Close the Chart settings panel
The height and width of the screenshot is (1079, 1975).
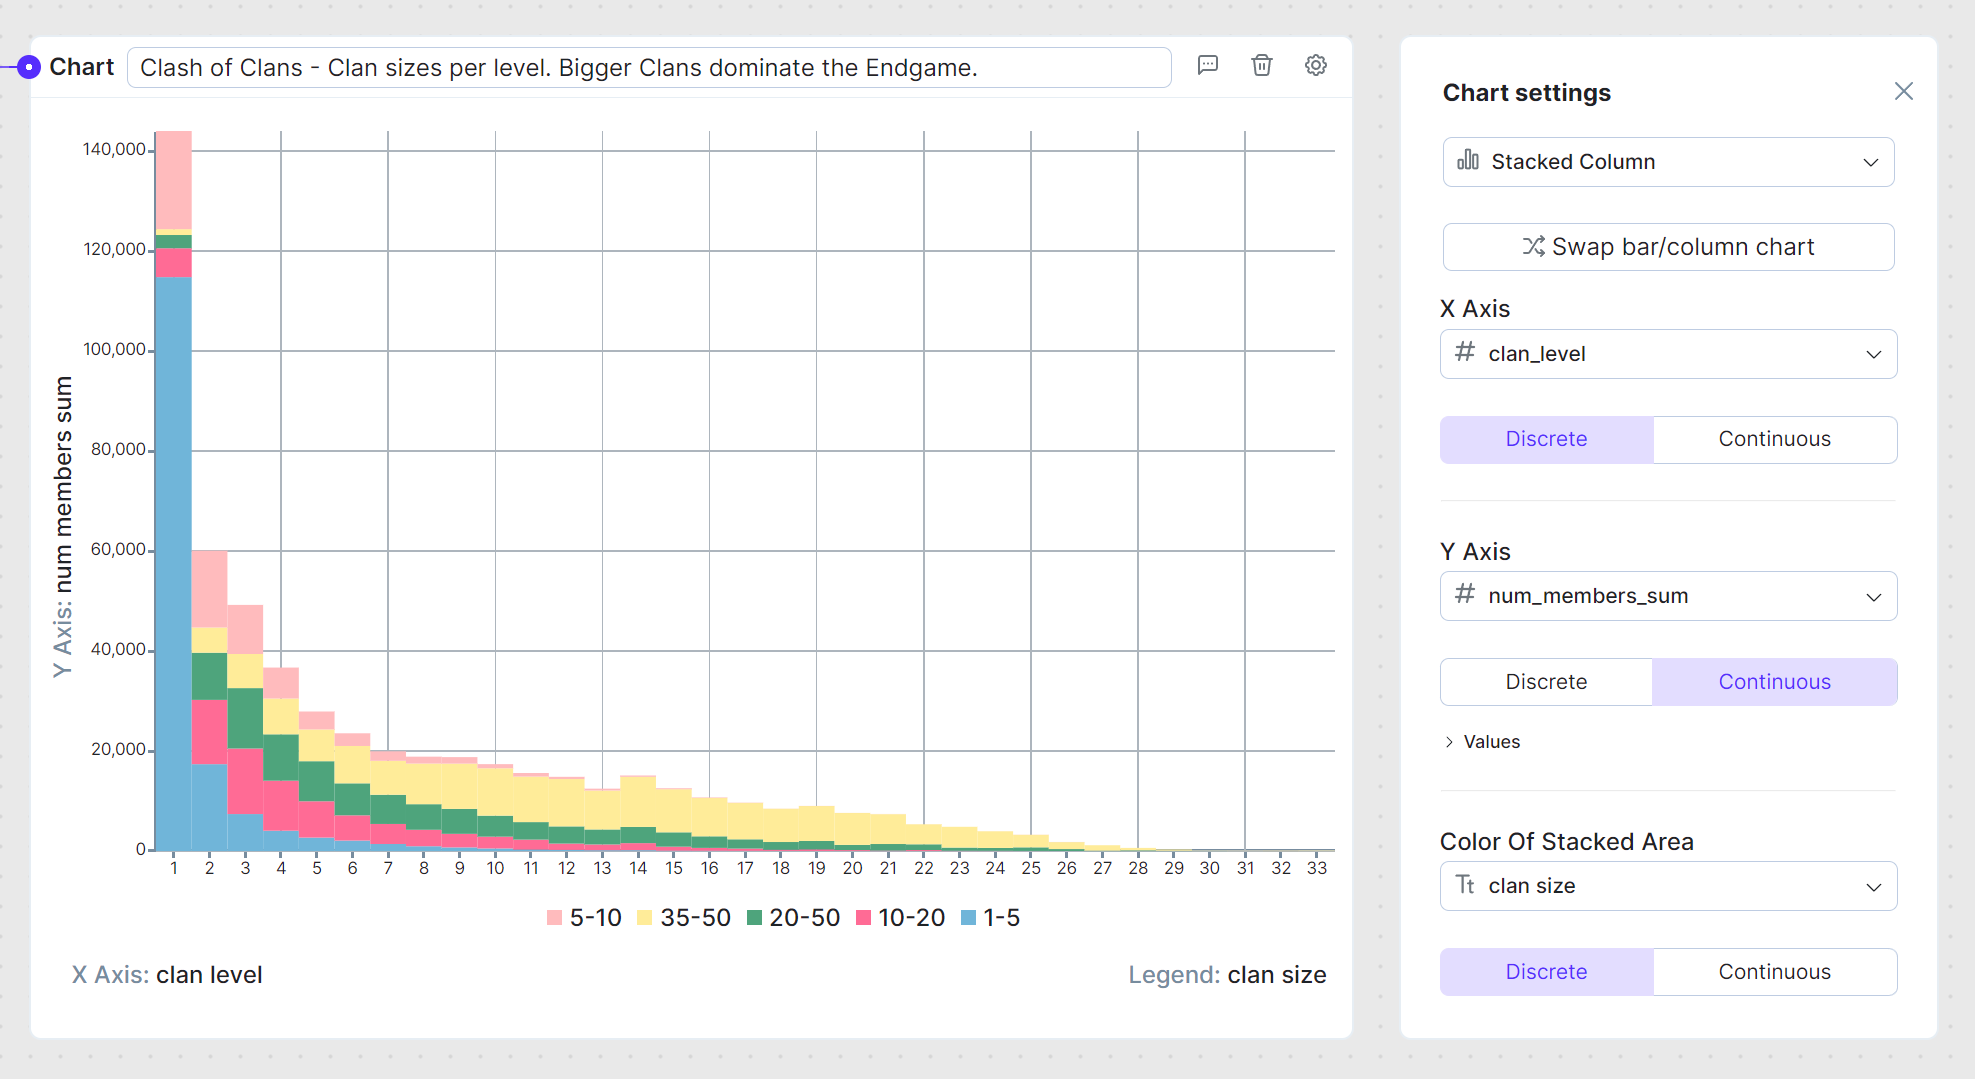(x=1903, y=92)
